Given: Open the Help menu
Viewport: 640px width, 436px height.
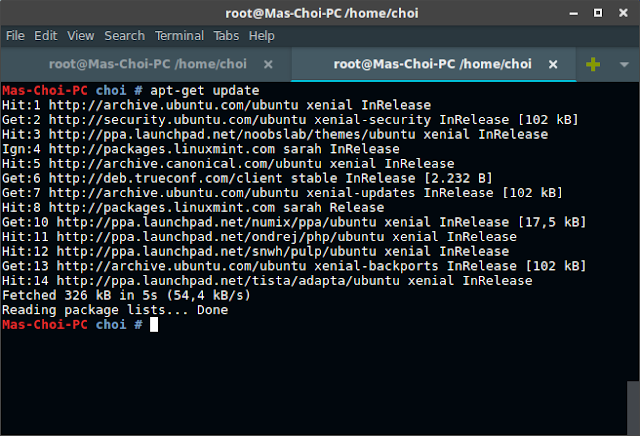Looking at the screenshot, I should click(262, 36).
